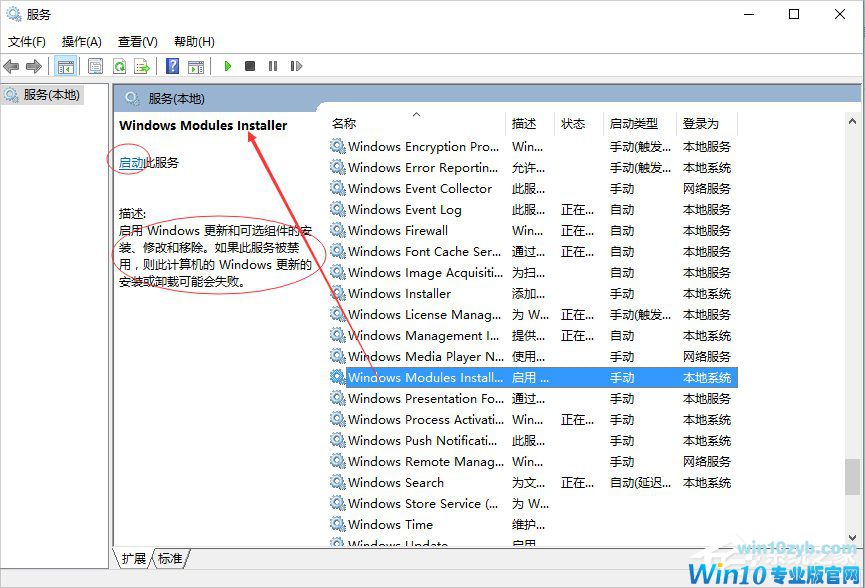The width and height of the screenshot is (865, 588).
Task: Open Help from the toolbar question mark icon
Action: [171, 66]
